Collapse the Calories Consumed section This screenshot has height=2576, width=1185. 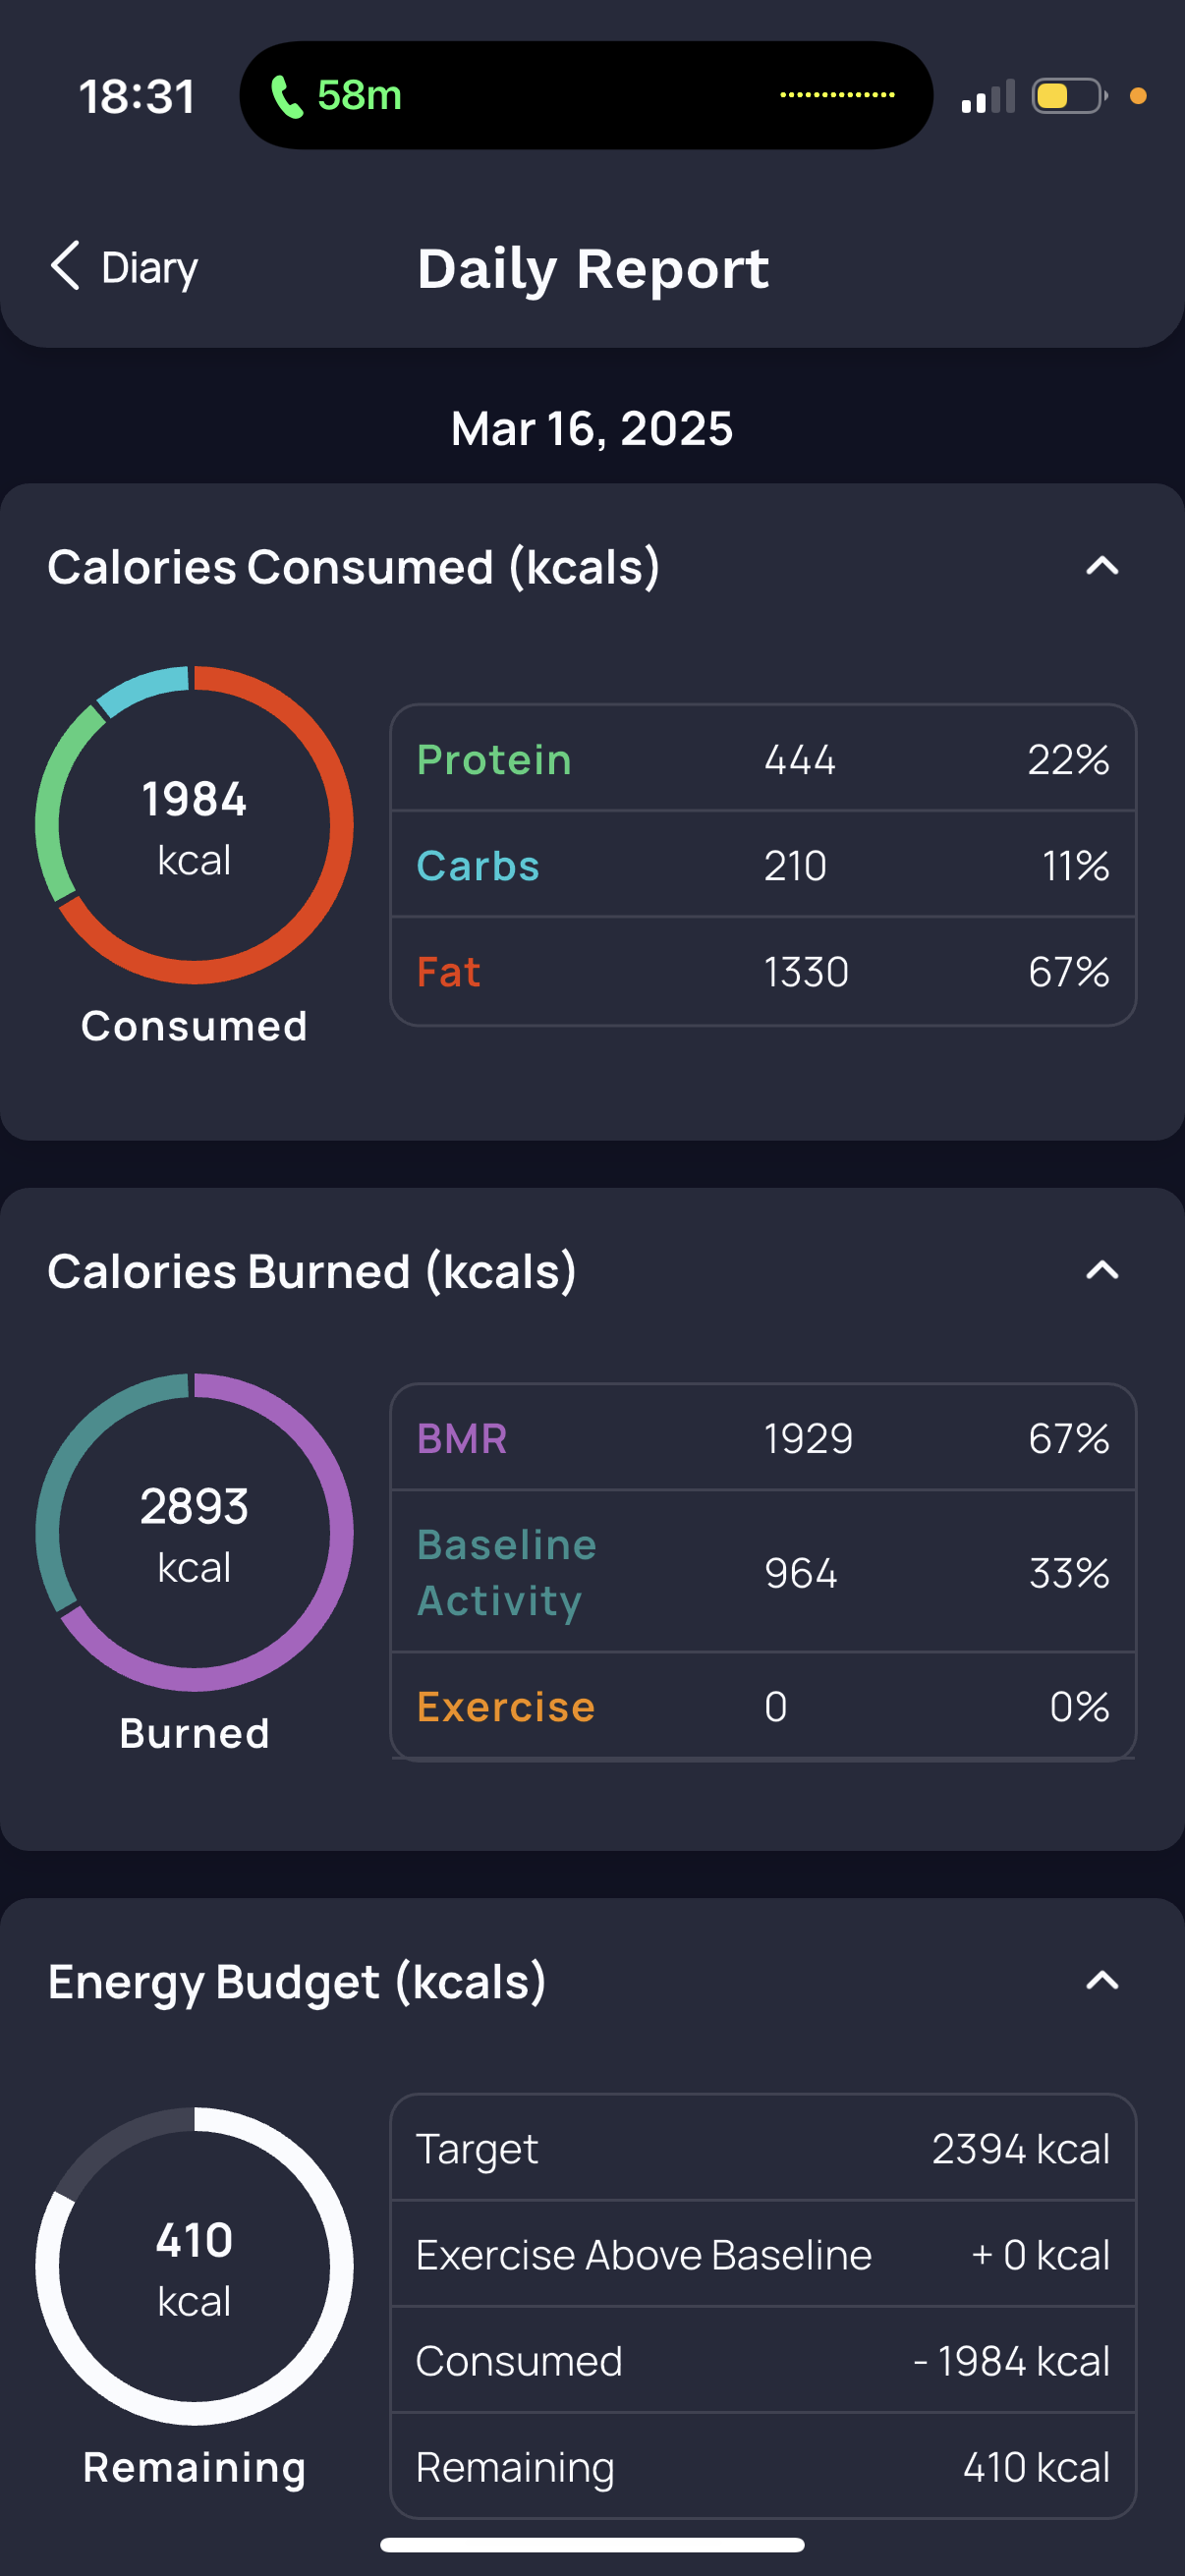click(1102, 566)
